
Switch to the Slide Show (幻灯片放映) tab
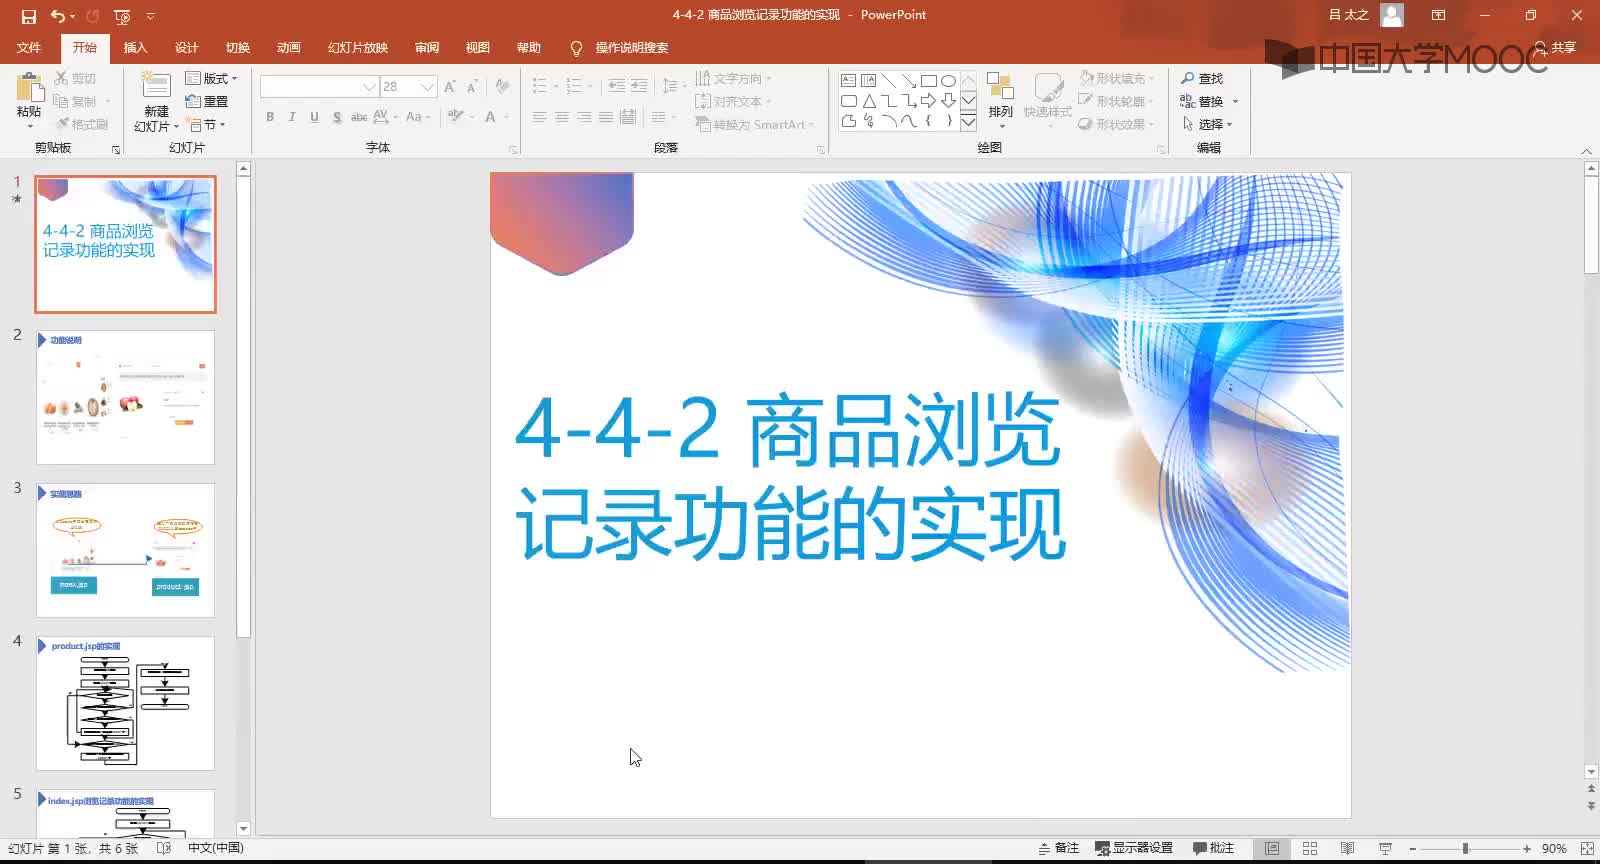coord(358,48)
